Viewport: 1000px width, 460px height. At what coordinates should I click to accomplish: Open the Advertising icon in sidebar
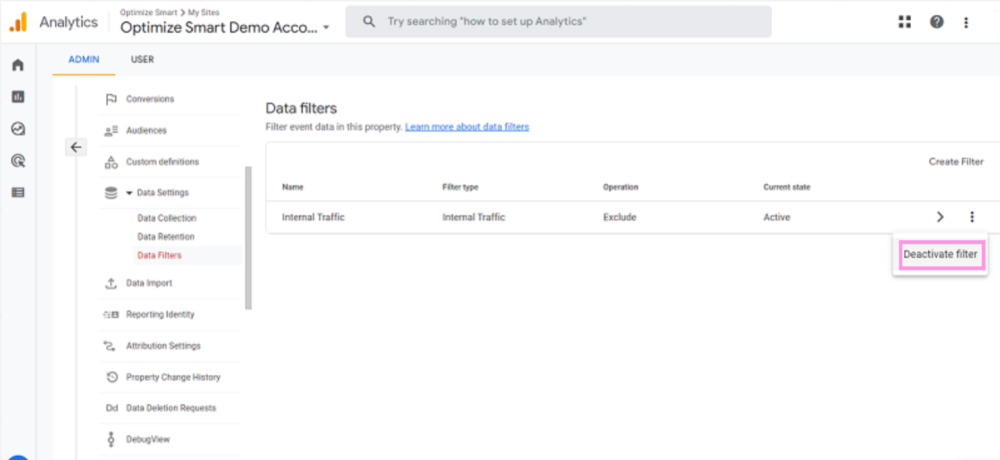point(17,160)
